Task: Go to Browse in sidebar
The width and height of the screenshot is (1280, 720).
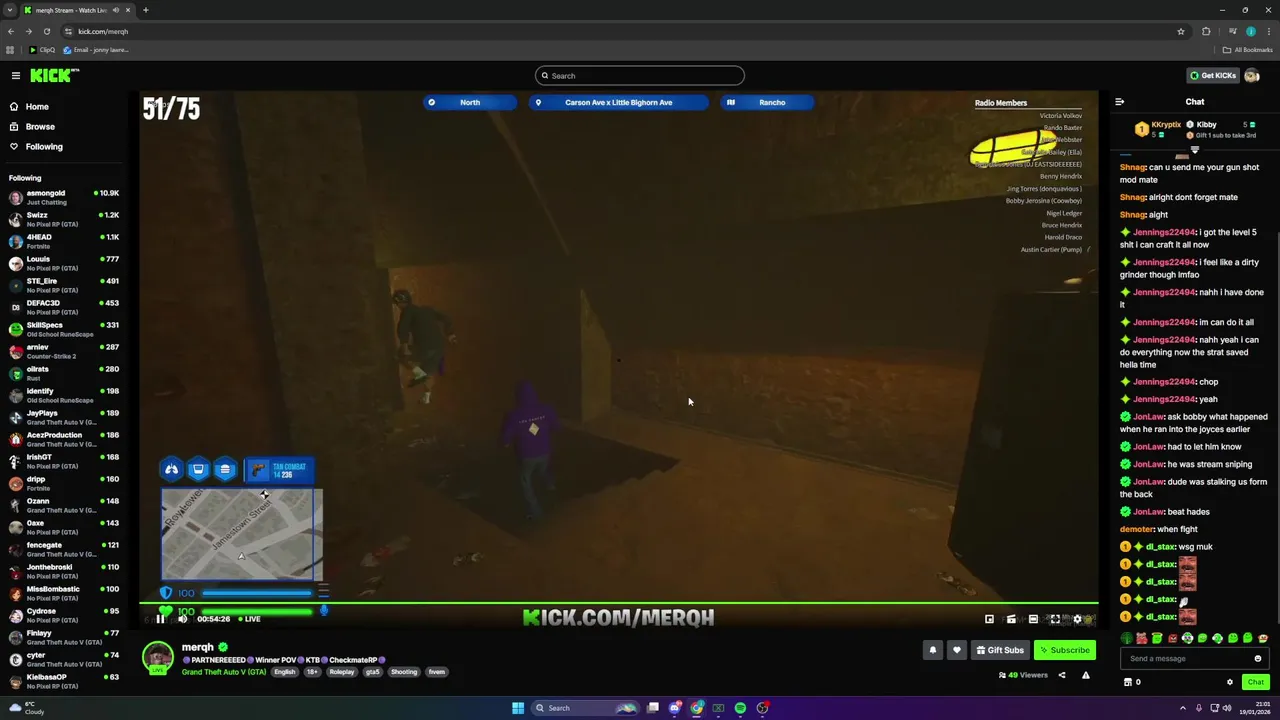Action: coord(40,127)
